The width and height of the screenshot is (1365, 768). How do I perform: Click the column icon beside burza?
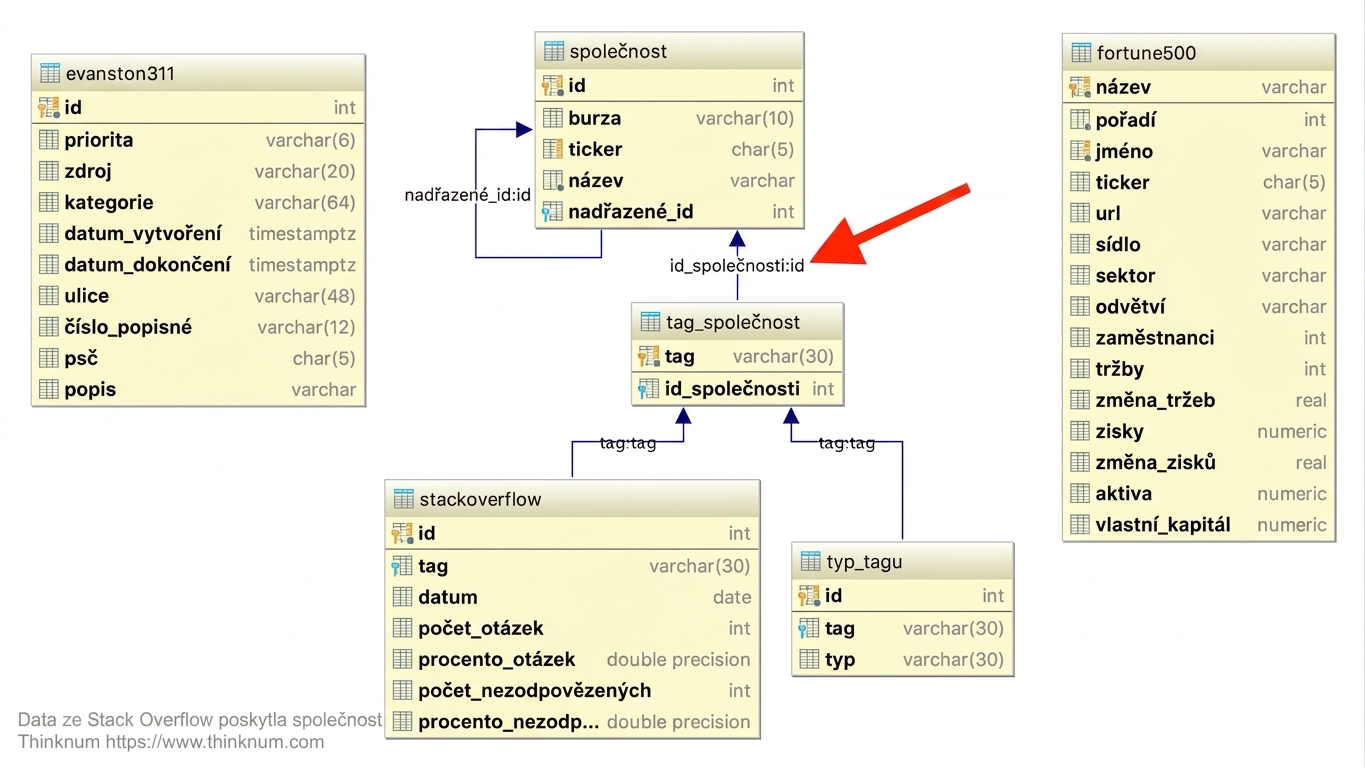[x=553, y=118]
